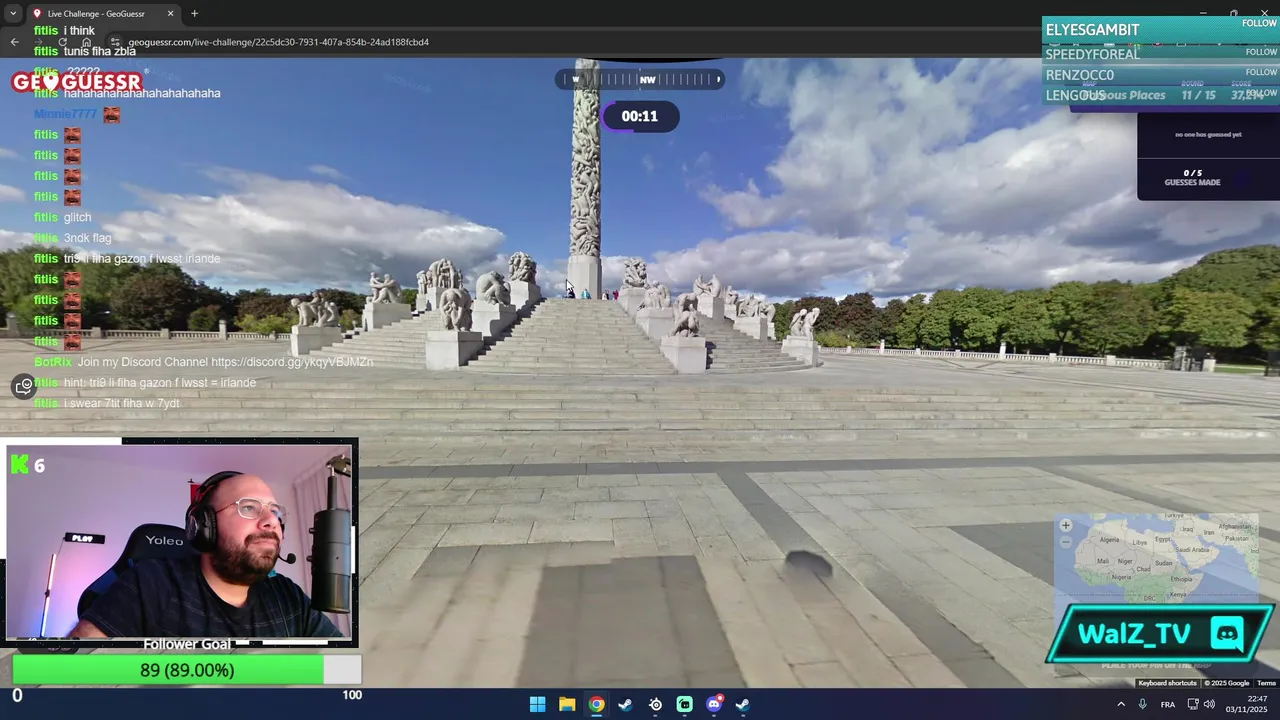Select the Live Challenge - GeoGuessr tab
Screen dimensions: 1280x720
pos(100,14)
